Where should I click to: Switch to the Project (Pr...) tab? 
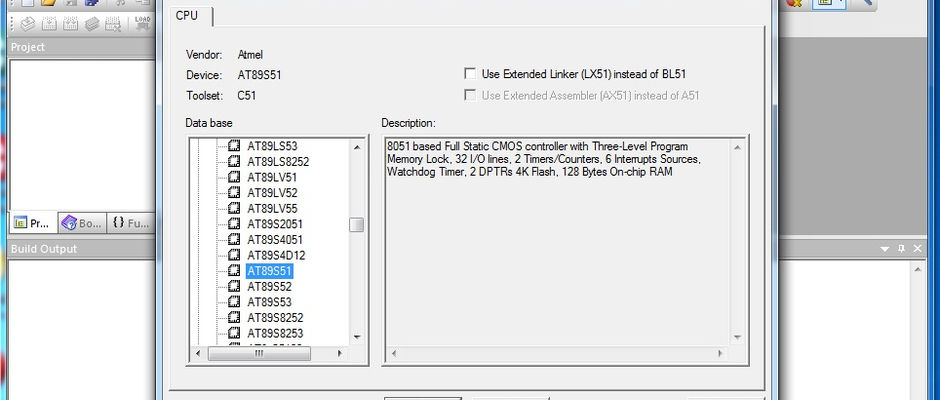click(33, 223)
